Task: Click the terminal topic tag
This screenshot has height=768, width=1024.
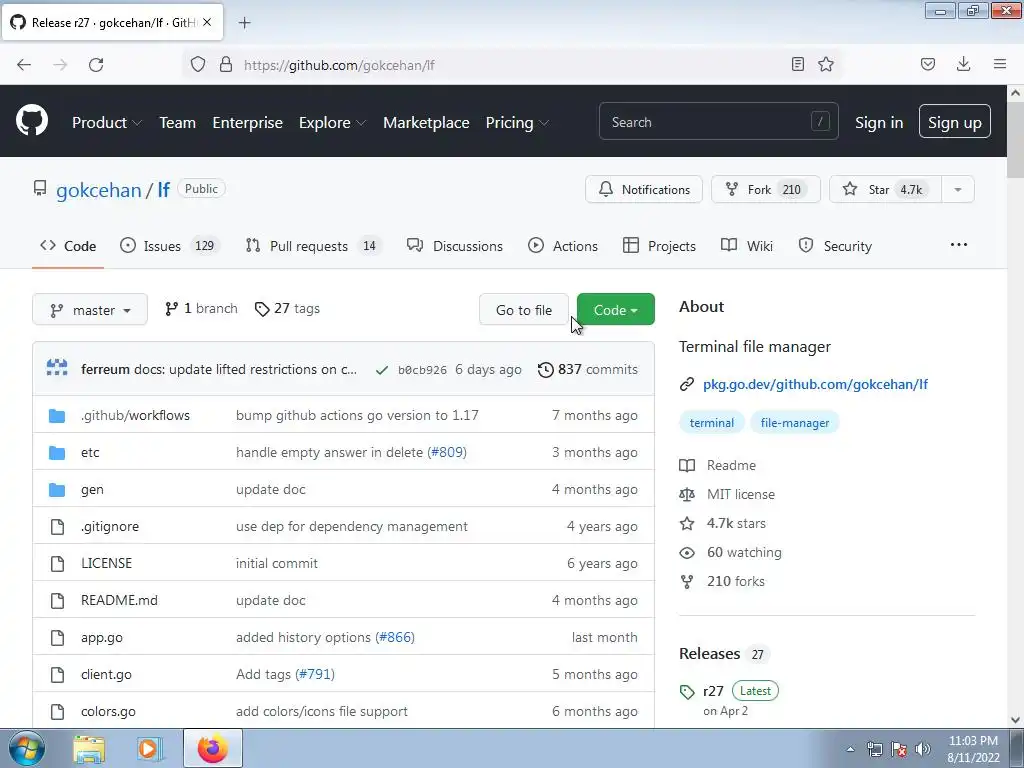Action: point(711,423)
